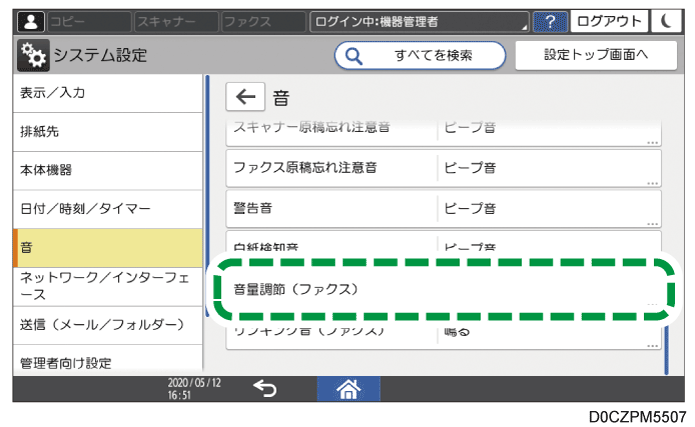
Task: Click the sidebar vertical scrollbar
Action: pyautogui.click(x=207, y=196)
